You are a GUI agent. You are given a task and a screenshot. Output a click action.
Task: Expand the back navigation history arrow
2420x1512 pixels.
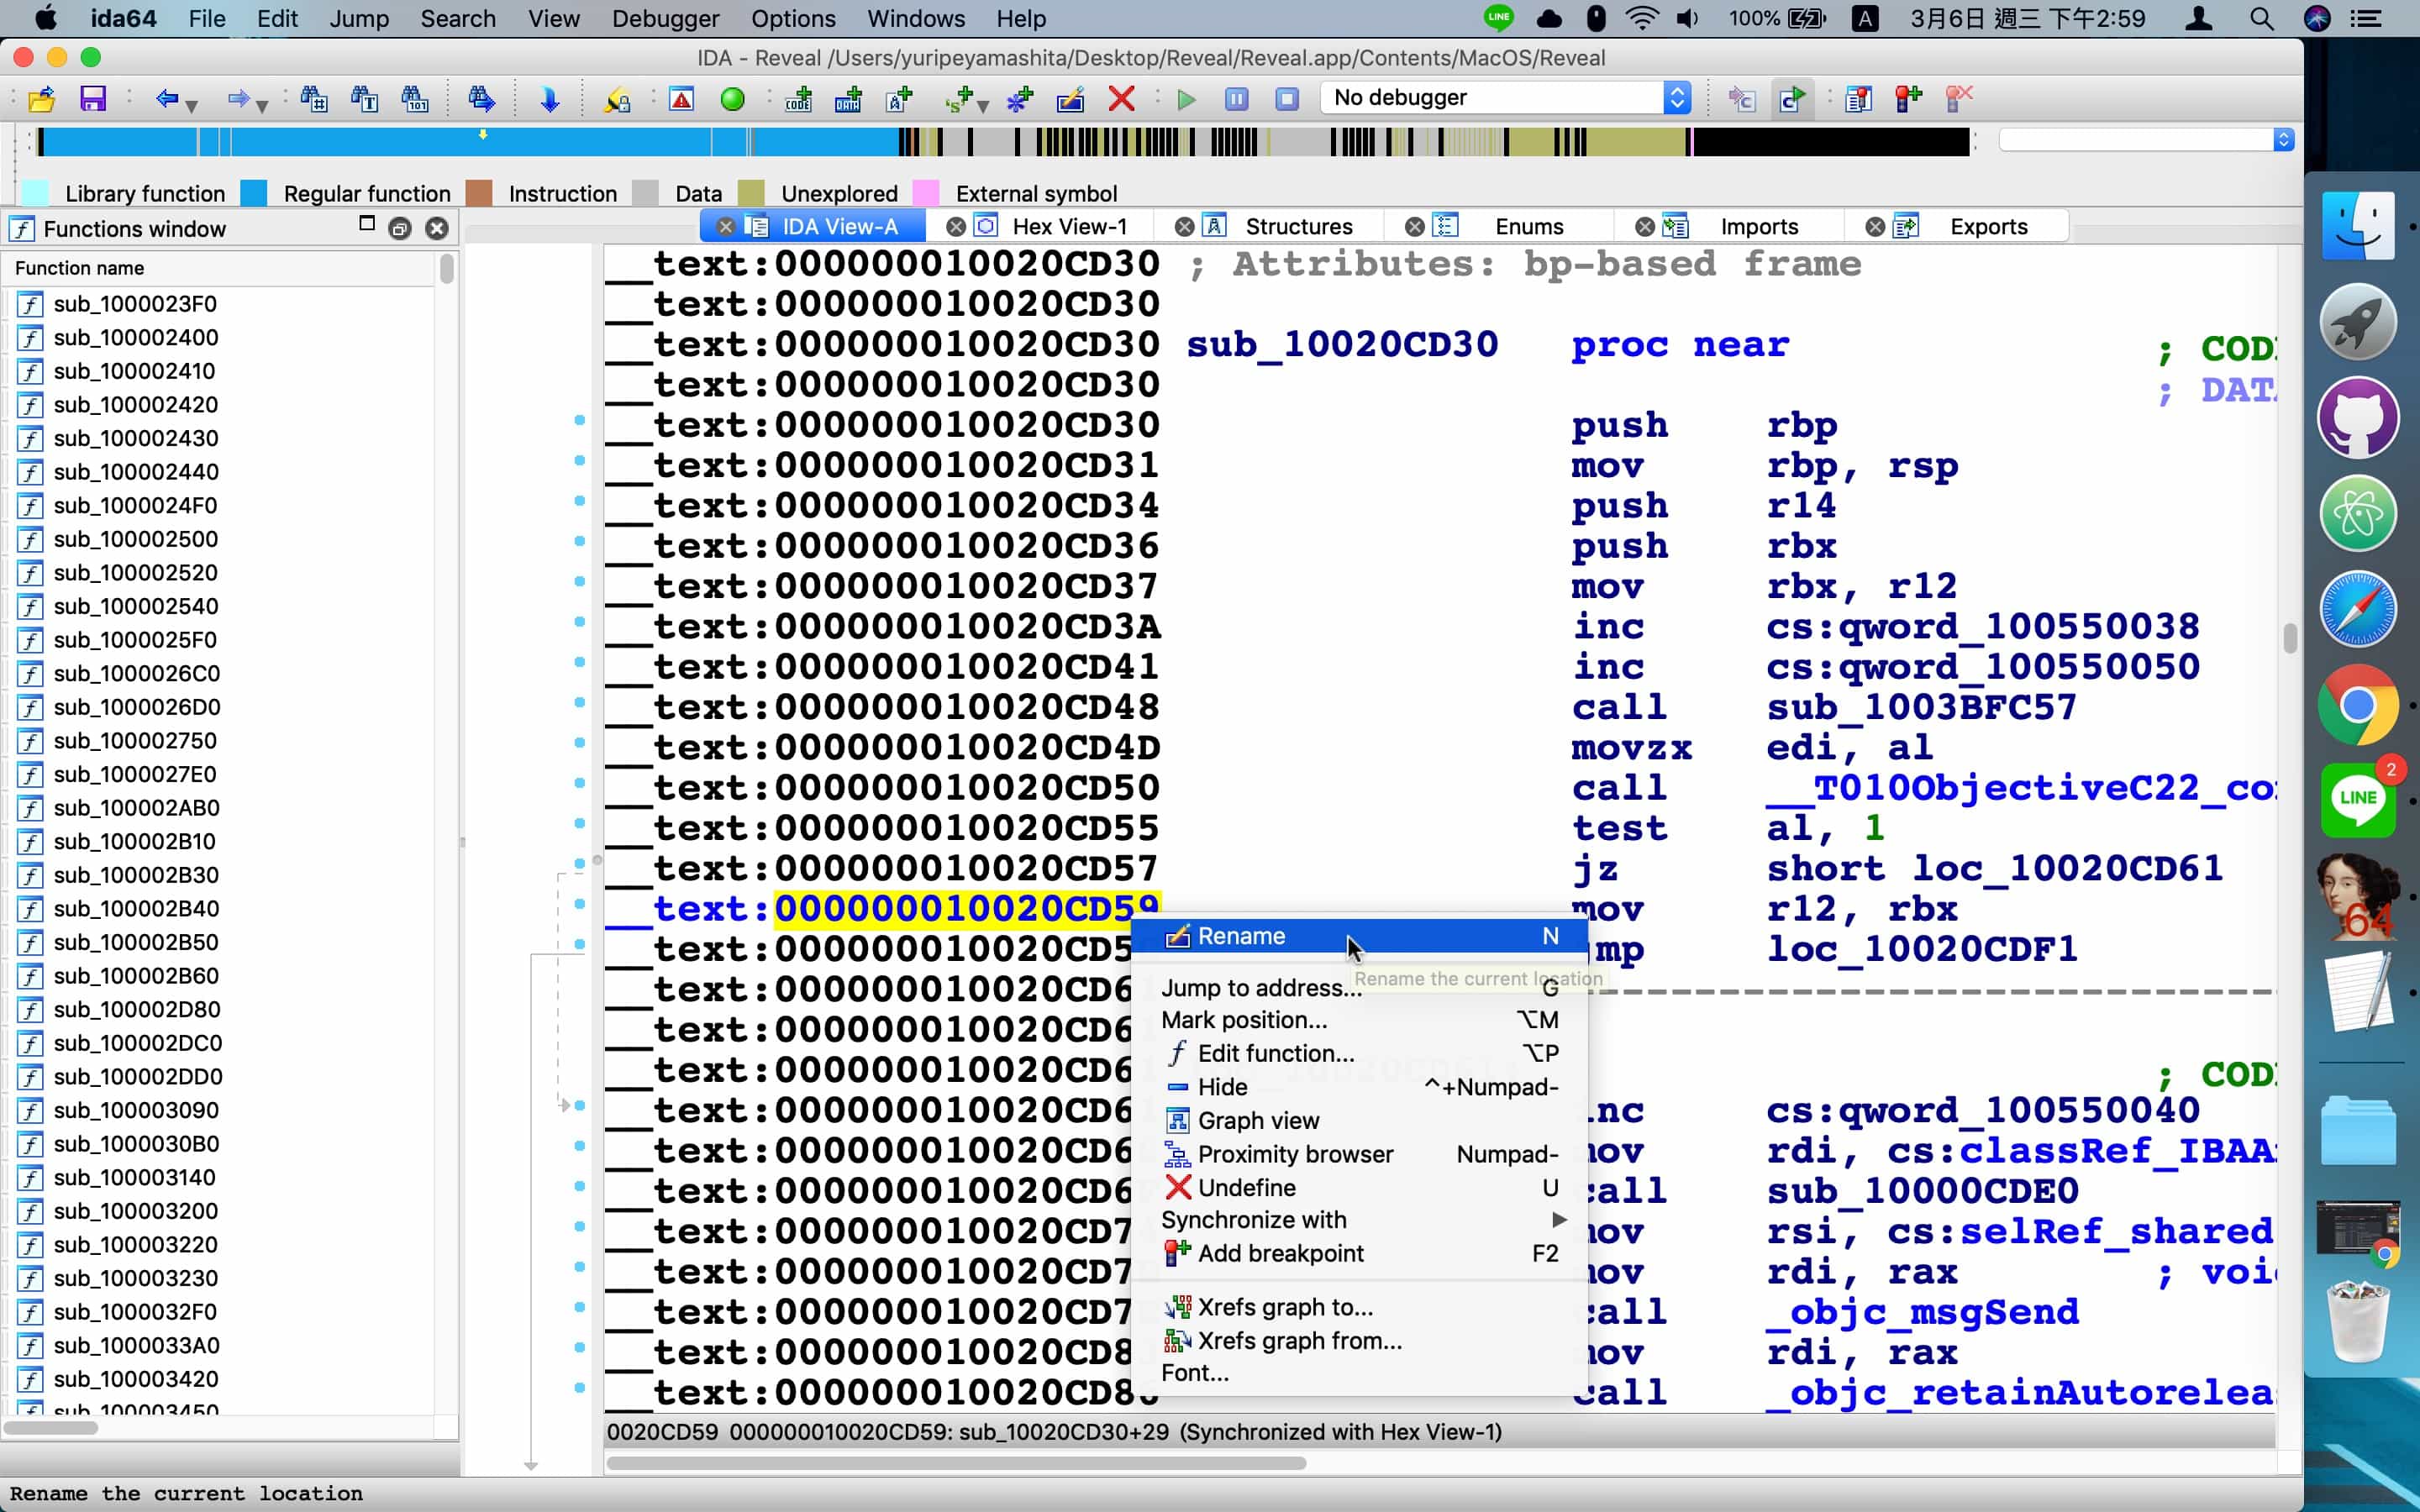coord(191,105)
